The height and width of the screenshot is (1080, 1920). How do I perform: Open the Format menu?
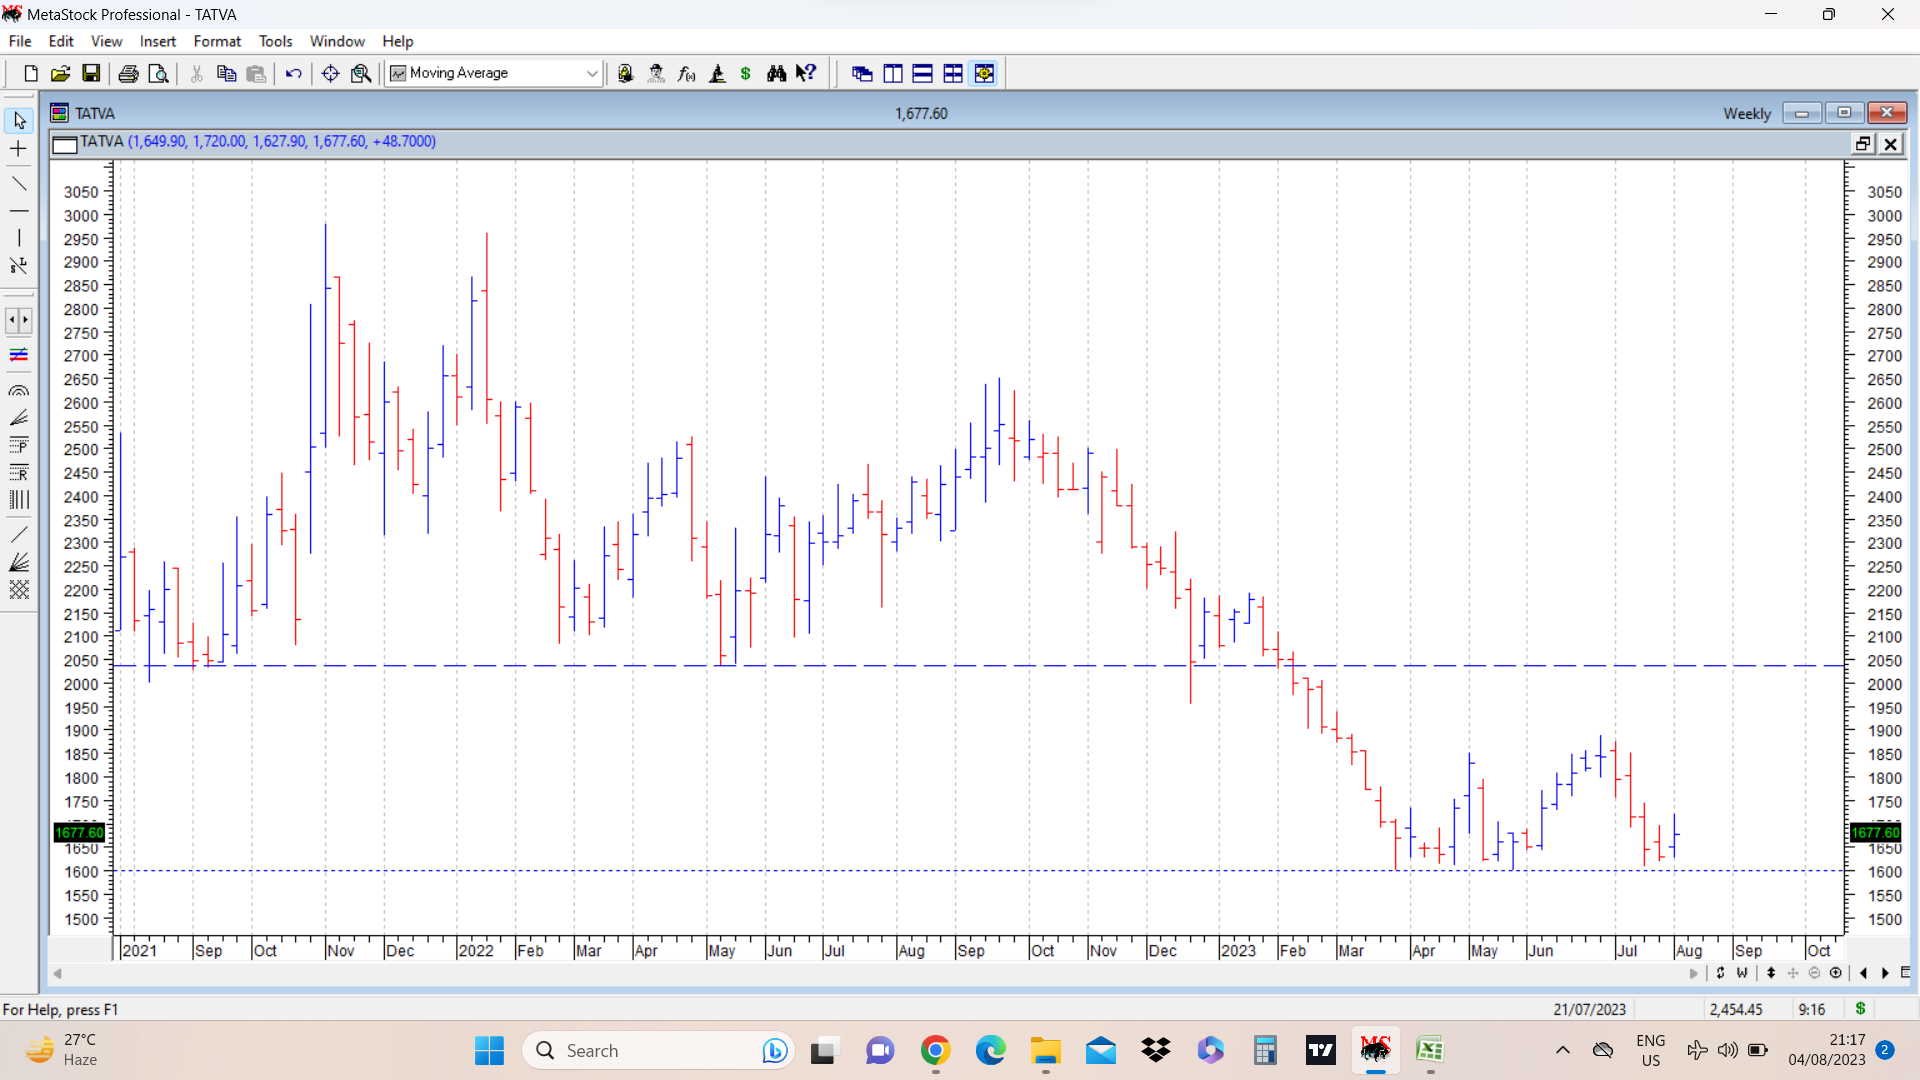(x=217, y=41)
